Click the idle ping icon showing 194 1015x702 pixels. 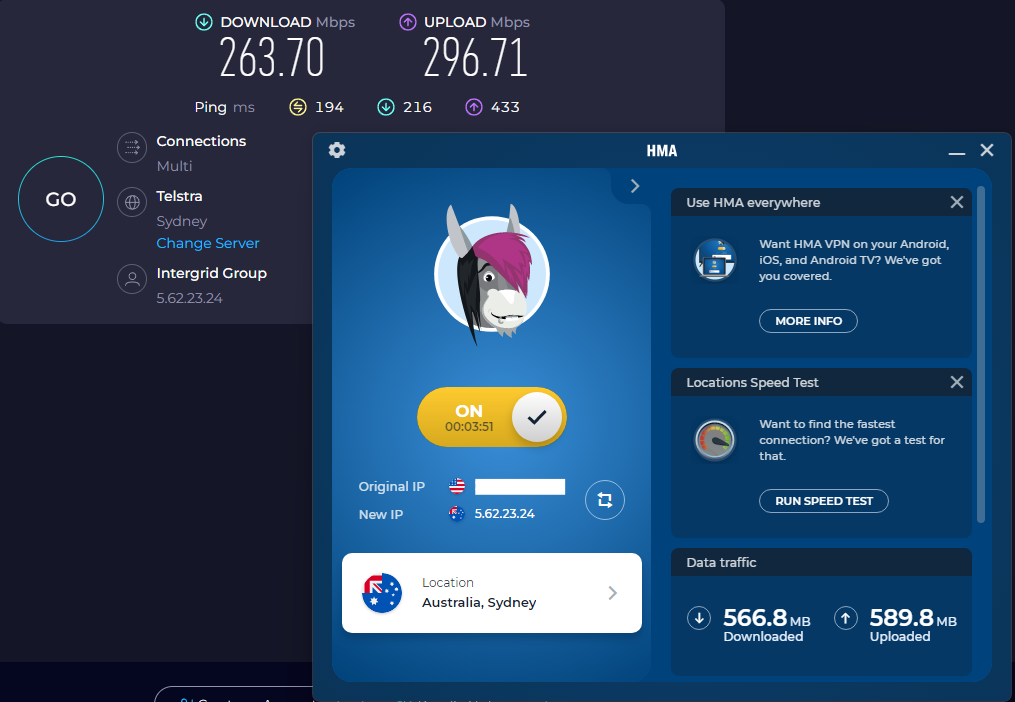click(x=298, y=107)
